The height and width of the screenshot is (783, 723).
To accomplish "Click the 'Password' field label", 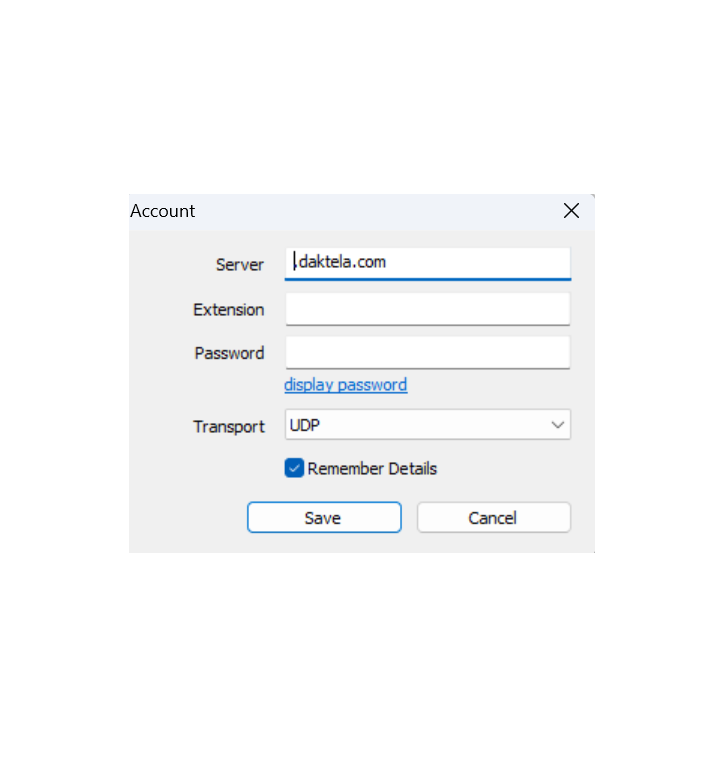I will 230,353.
